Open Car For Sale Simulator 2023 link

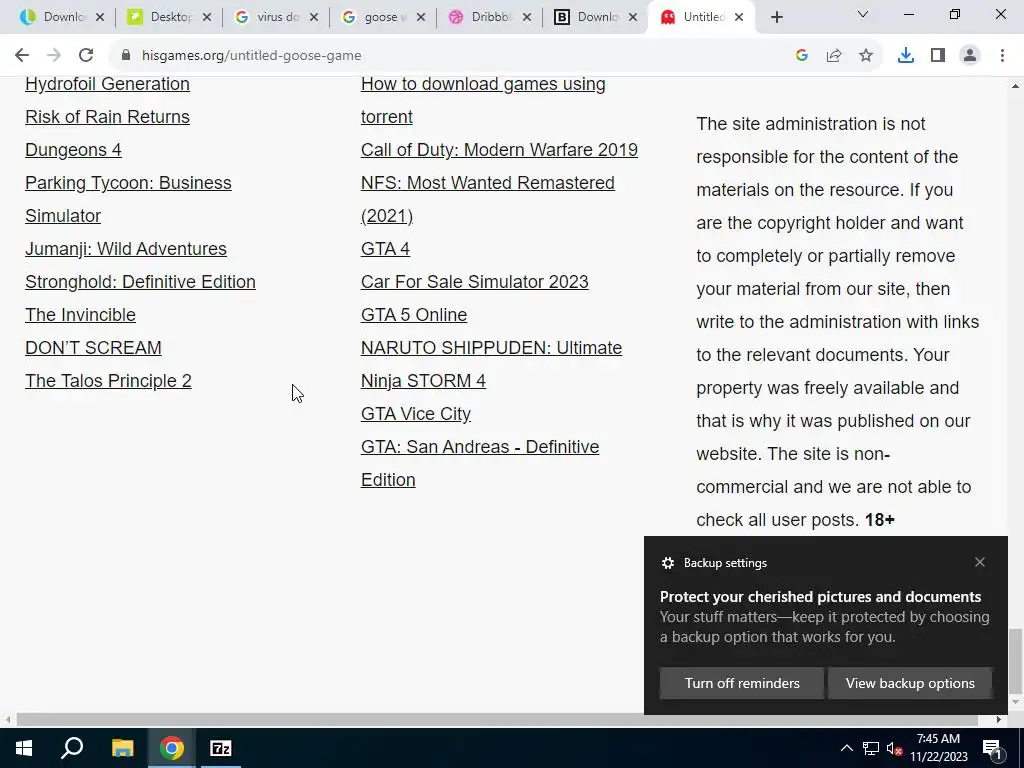(x=475, y=282)
